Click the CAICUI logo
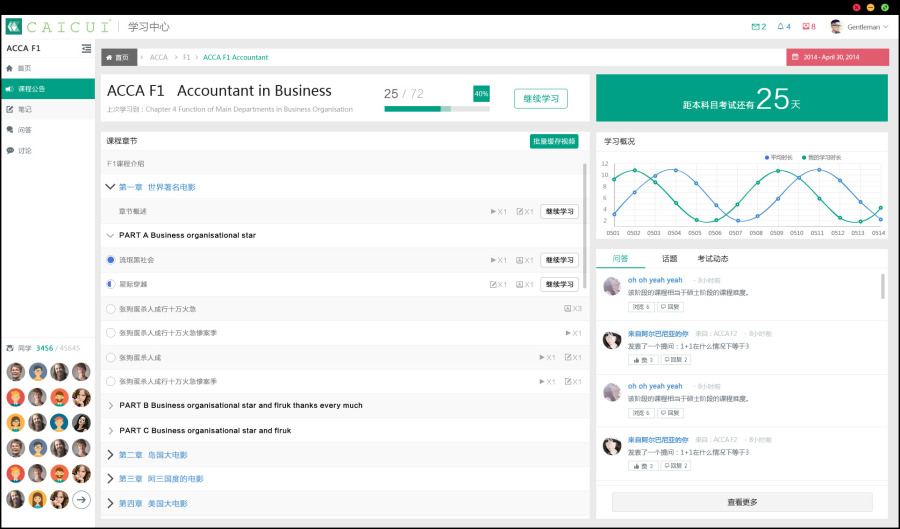The width and height of the screenshot is (900, 529). pyautogui.click(x=57, y=26)
